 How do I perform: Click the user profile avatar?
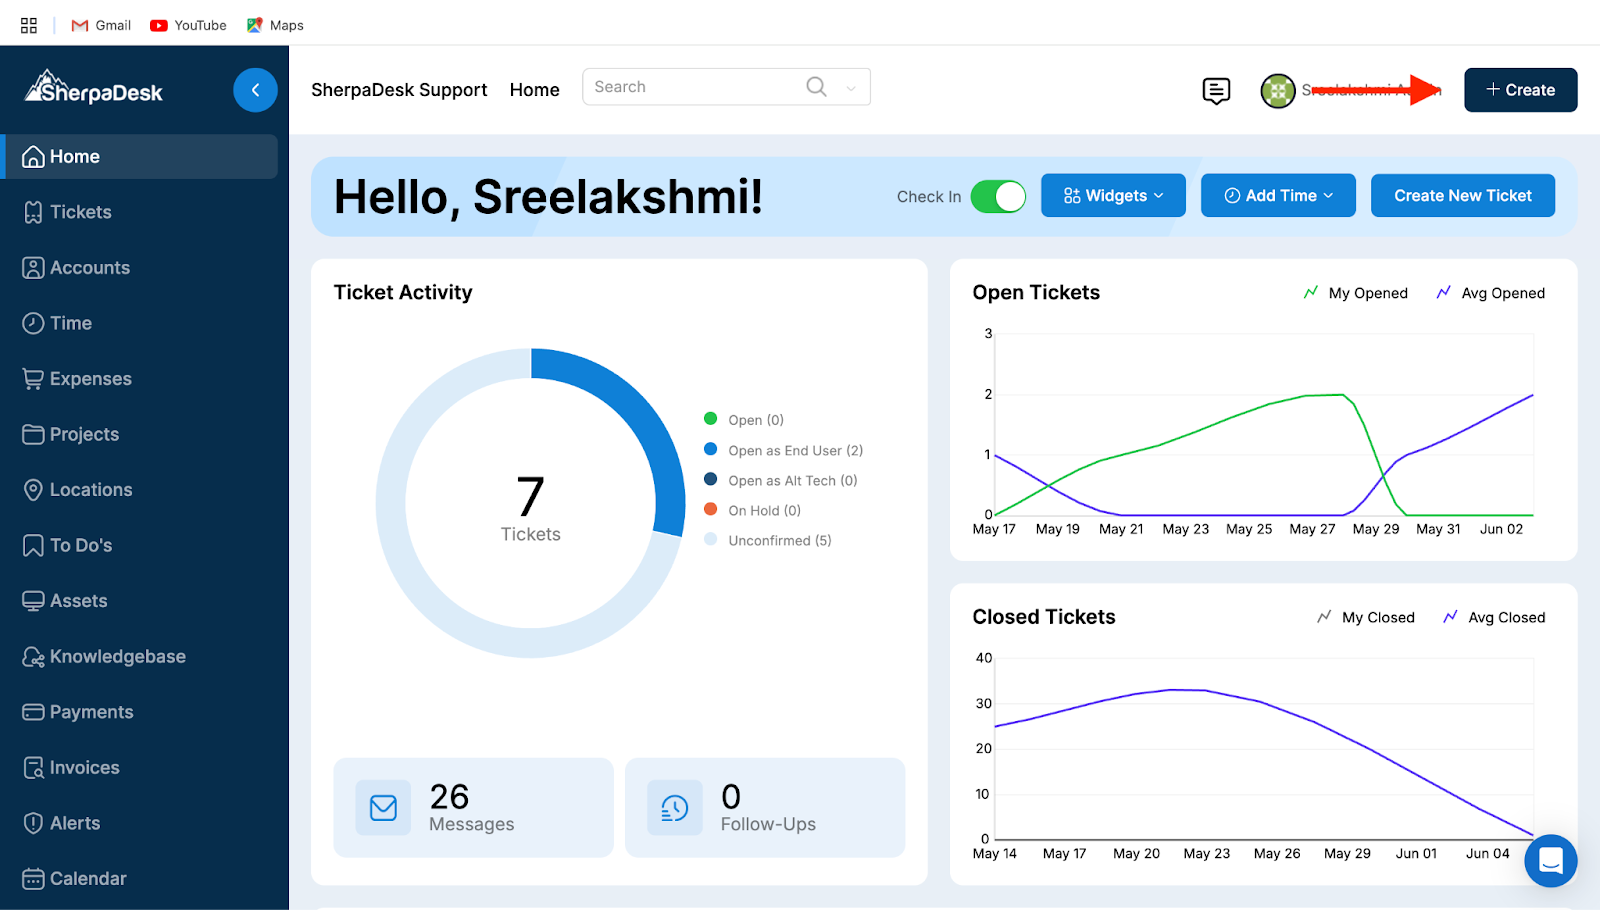coord(1277,91)
